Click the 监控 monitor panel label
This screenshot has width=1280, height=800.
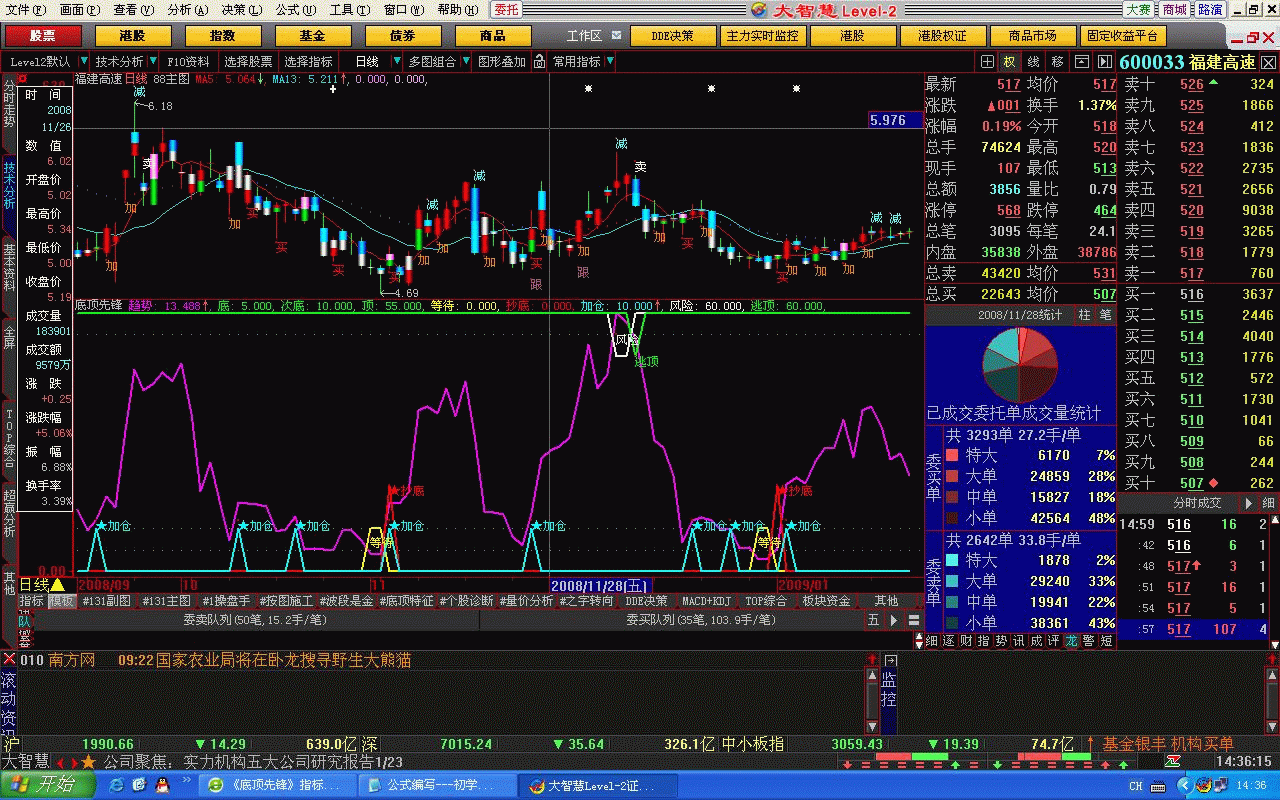[887, 690]
